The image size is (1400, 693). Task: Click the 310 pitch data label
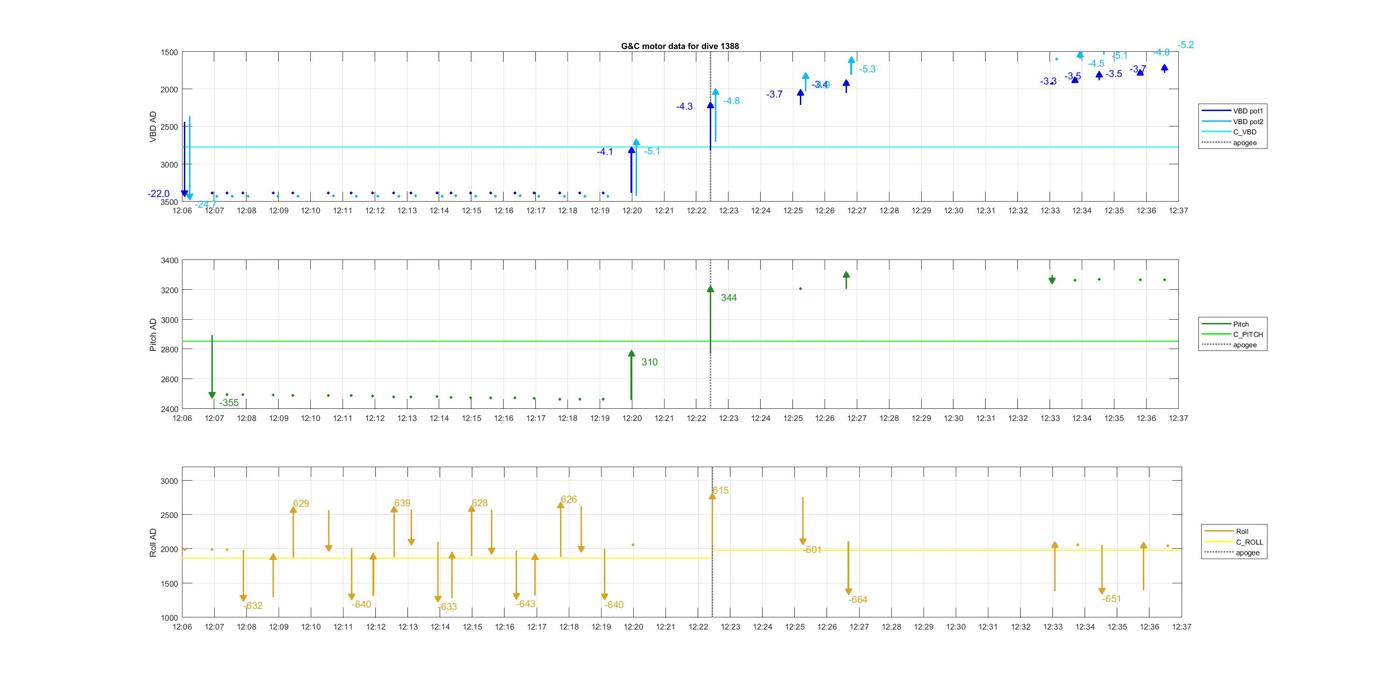coord(649,362)
